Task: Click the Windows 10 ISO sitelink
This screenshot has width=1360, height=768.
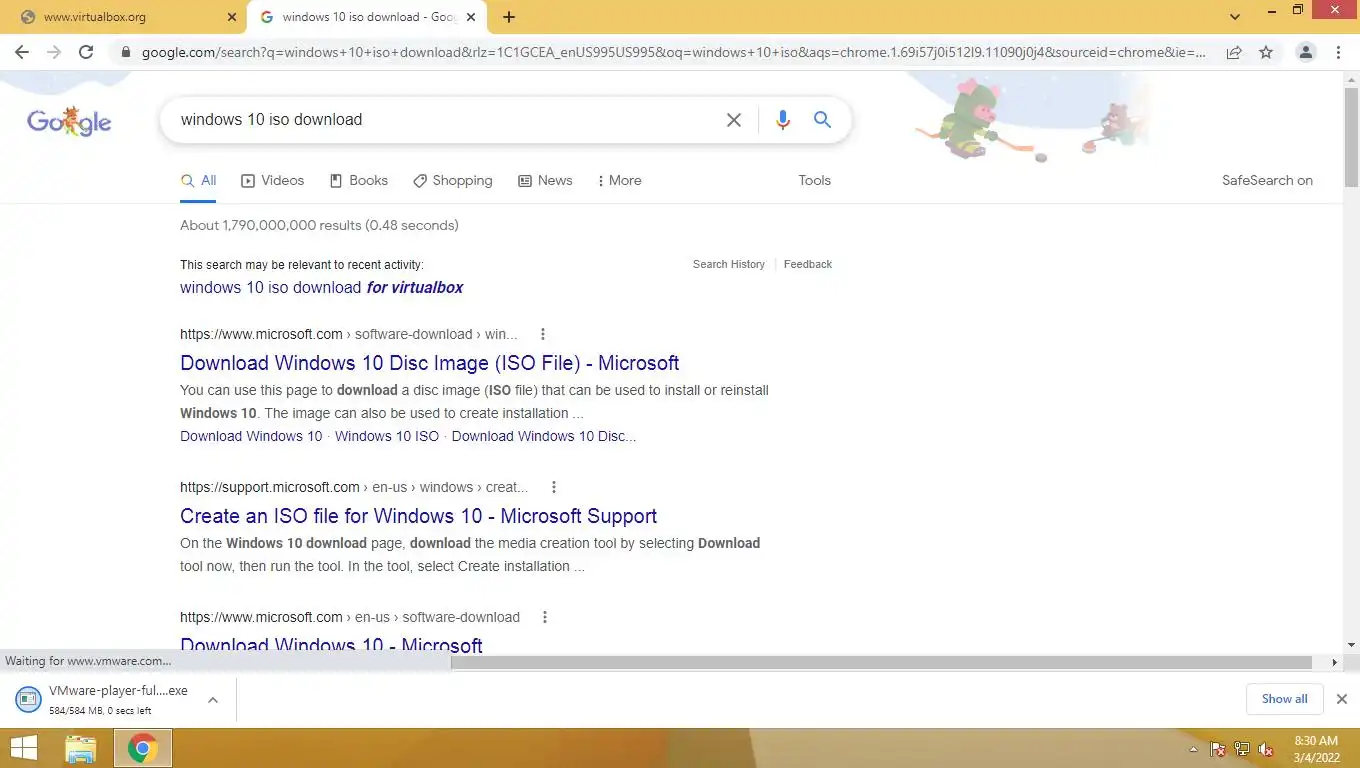Action: (387, 436)
